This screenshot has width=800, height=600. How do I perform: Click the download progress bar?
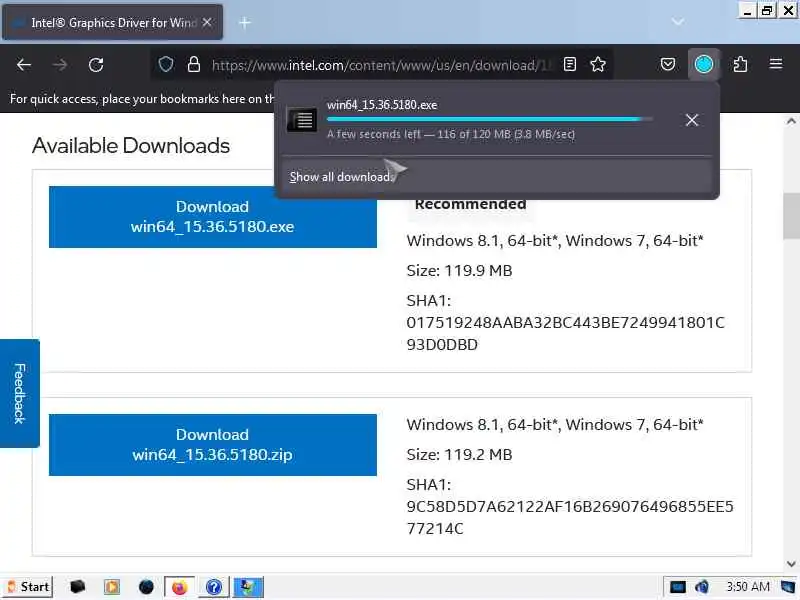tap(490, 119)
